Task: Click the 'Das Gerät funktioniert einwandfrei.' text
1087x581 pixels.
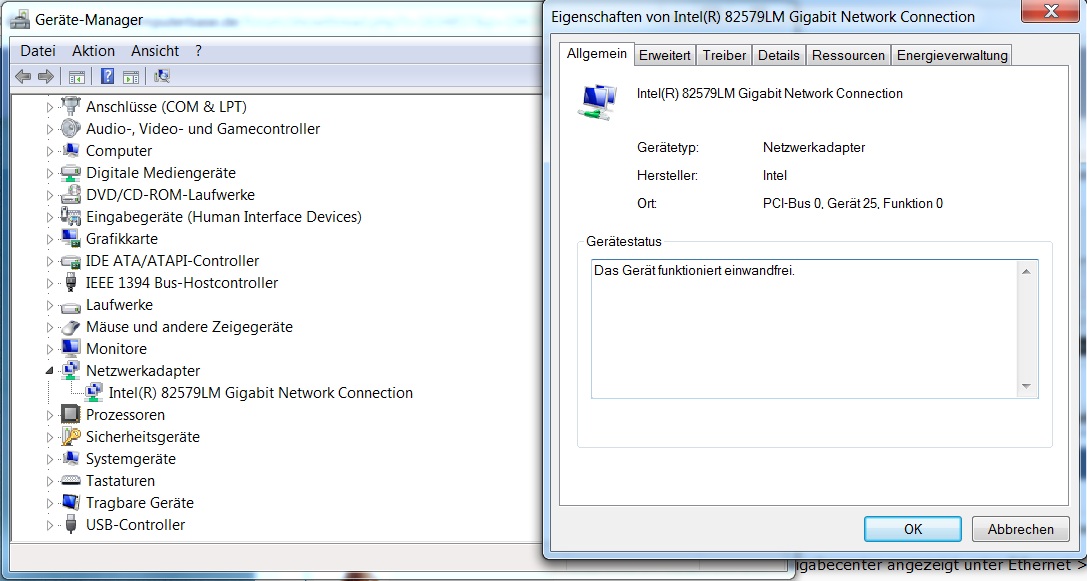Action: (x=694, y=270)
